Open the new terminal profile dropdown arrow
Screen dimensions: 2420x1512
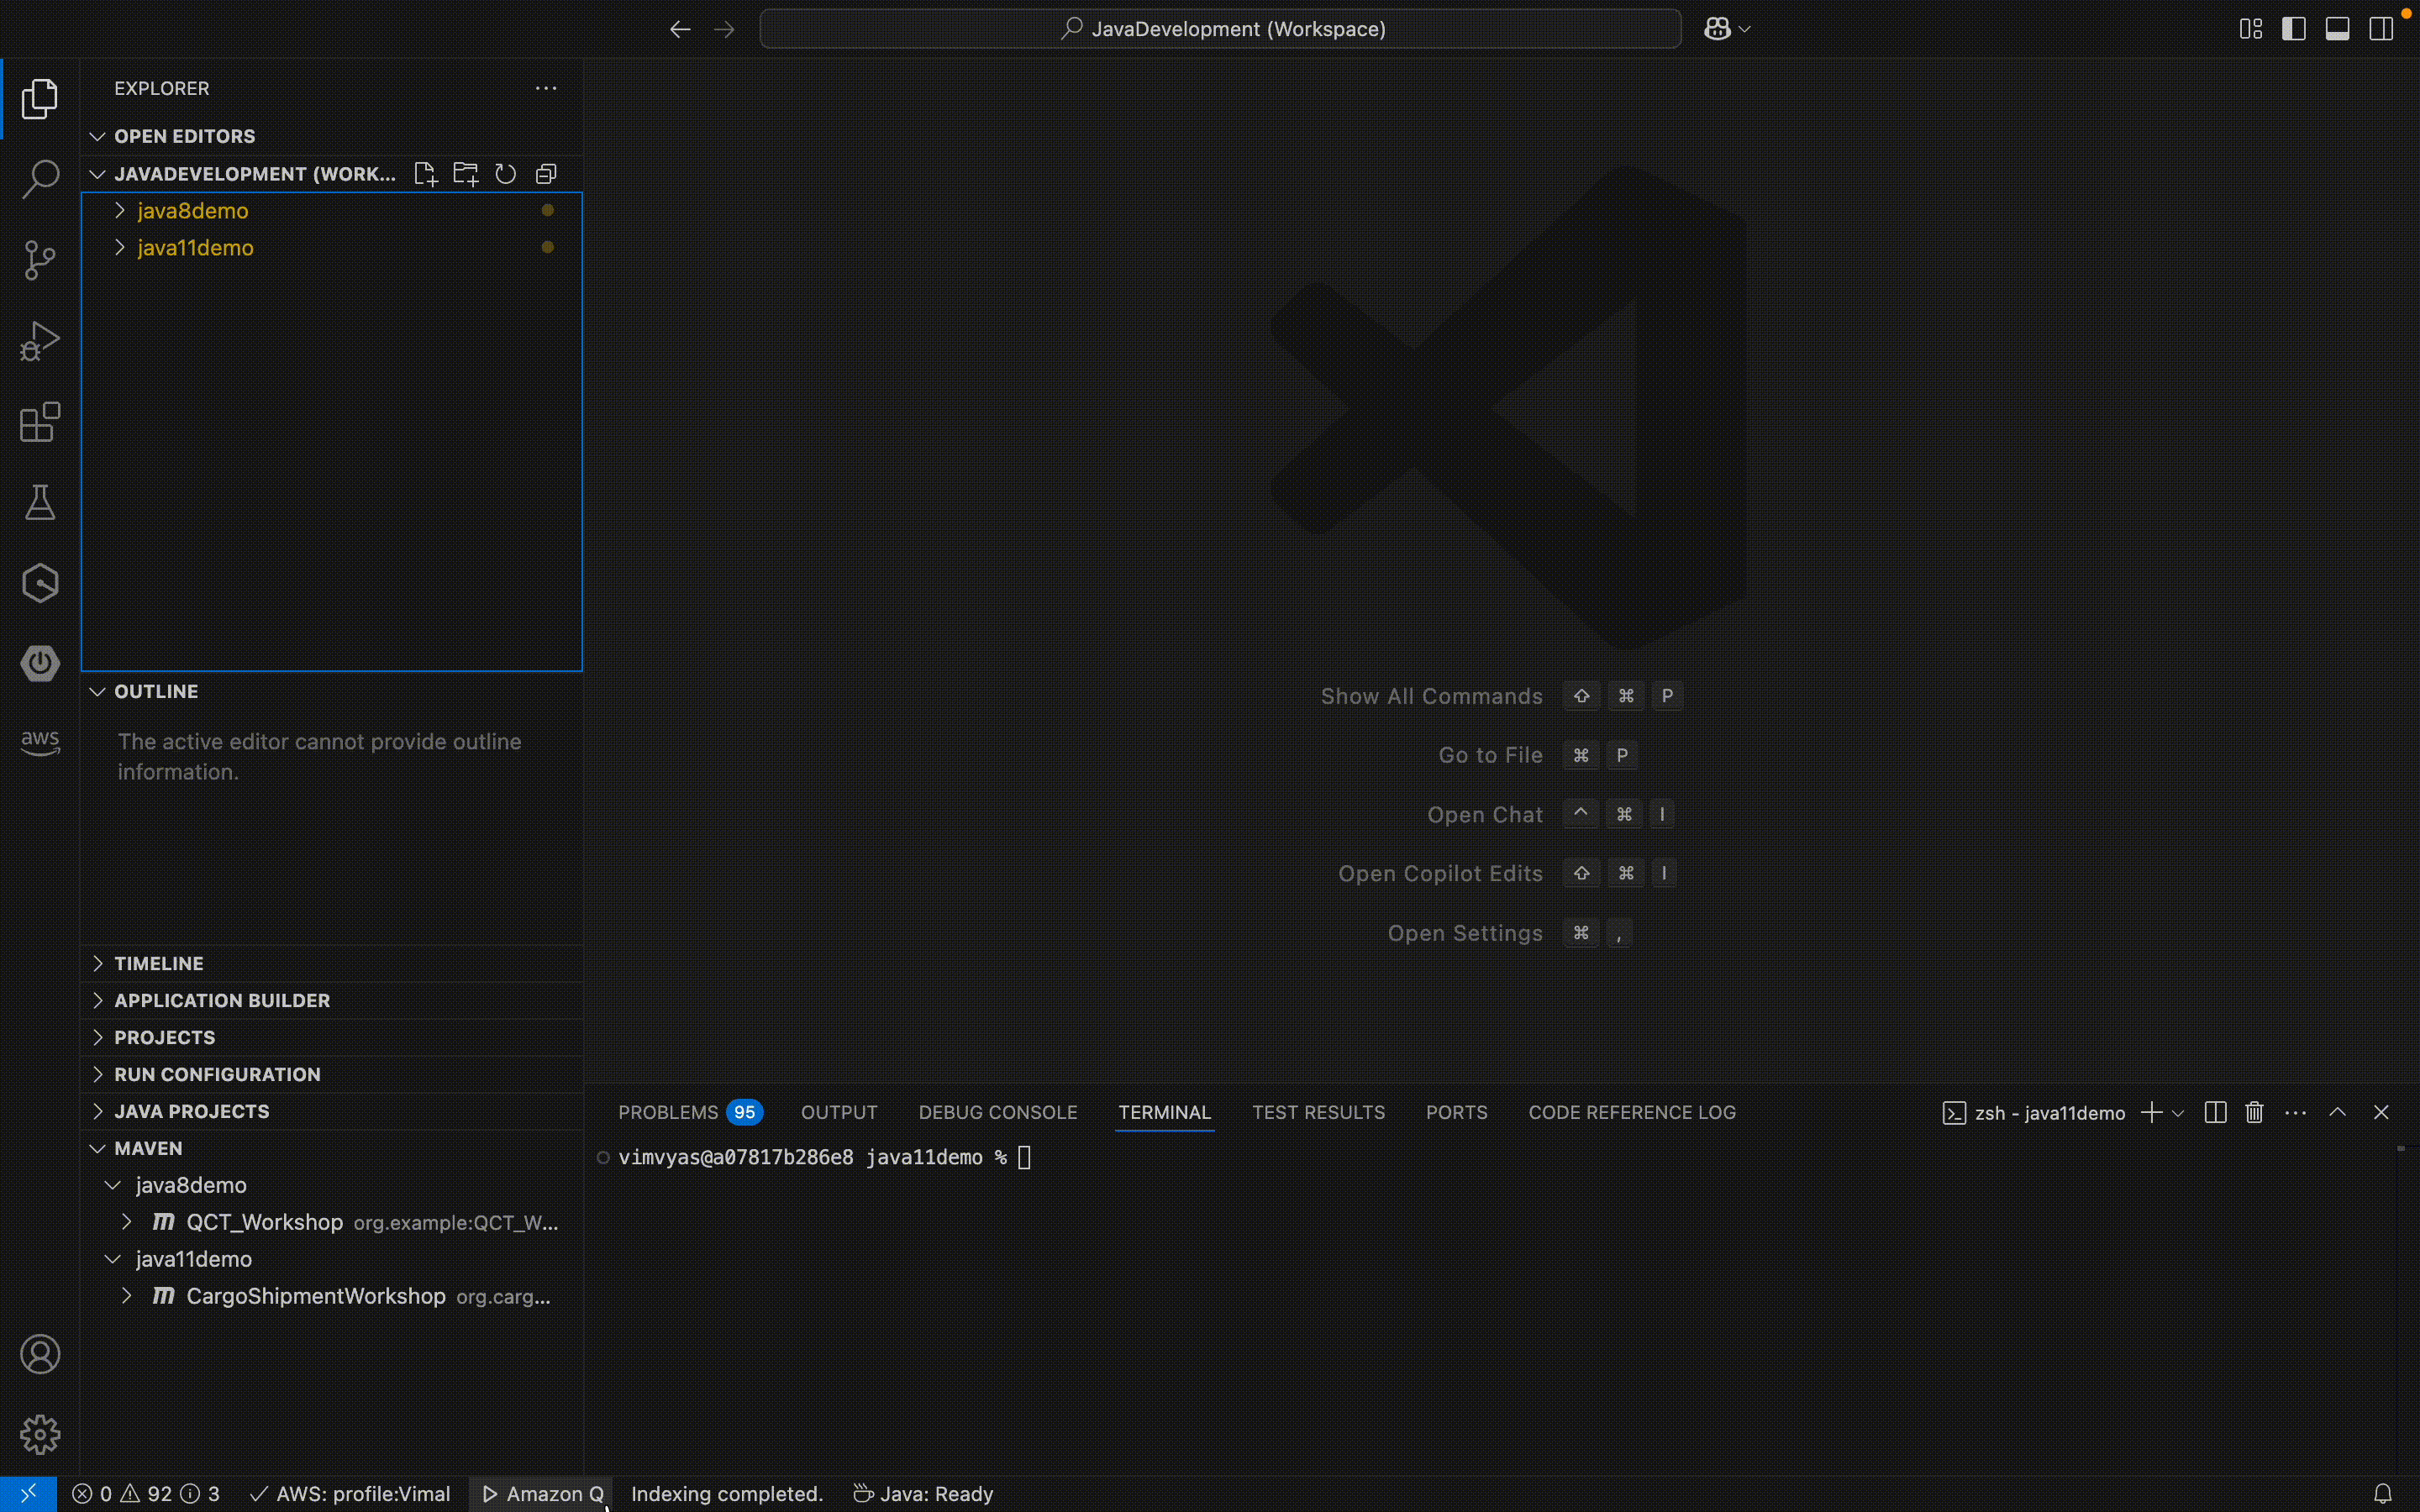click(2178, 1113)
